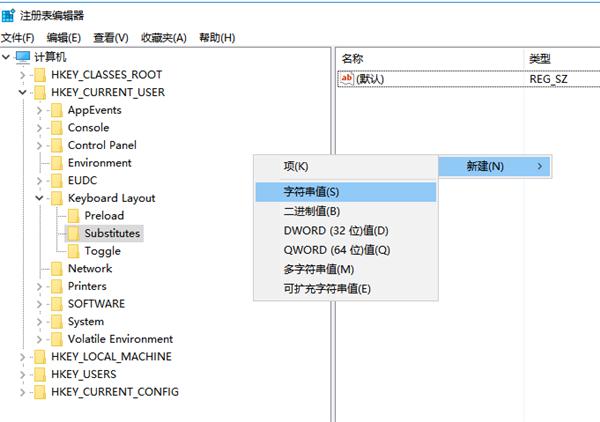Expand the HKEY_USERS node

click(23, 374)
